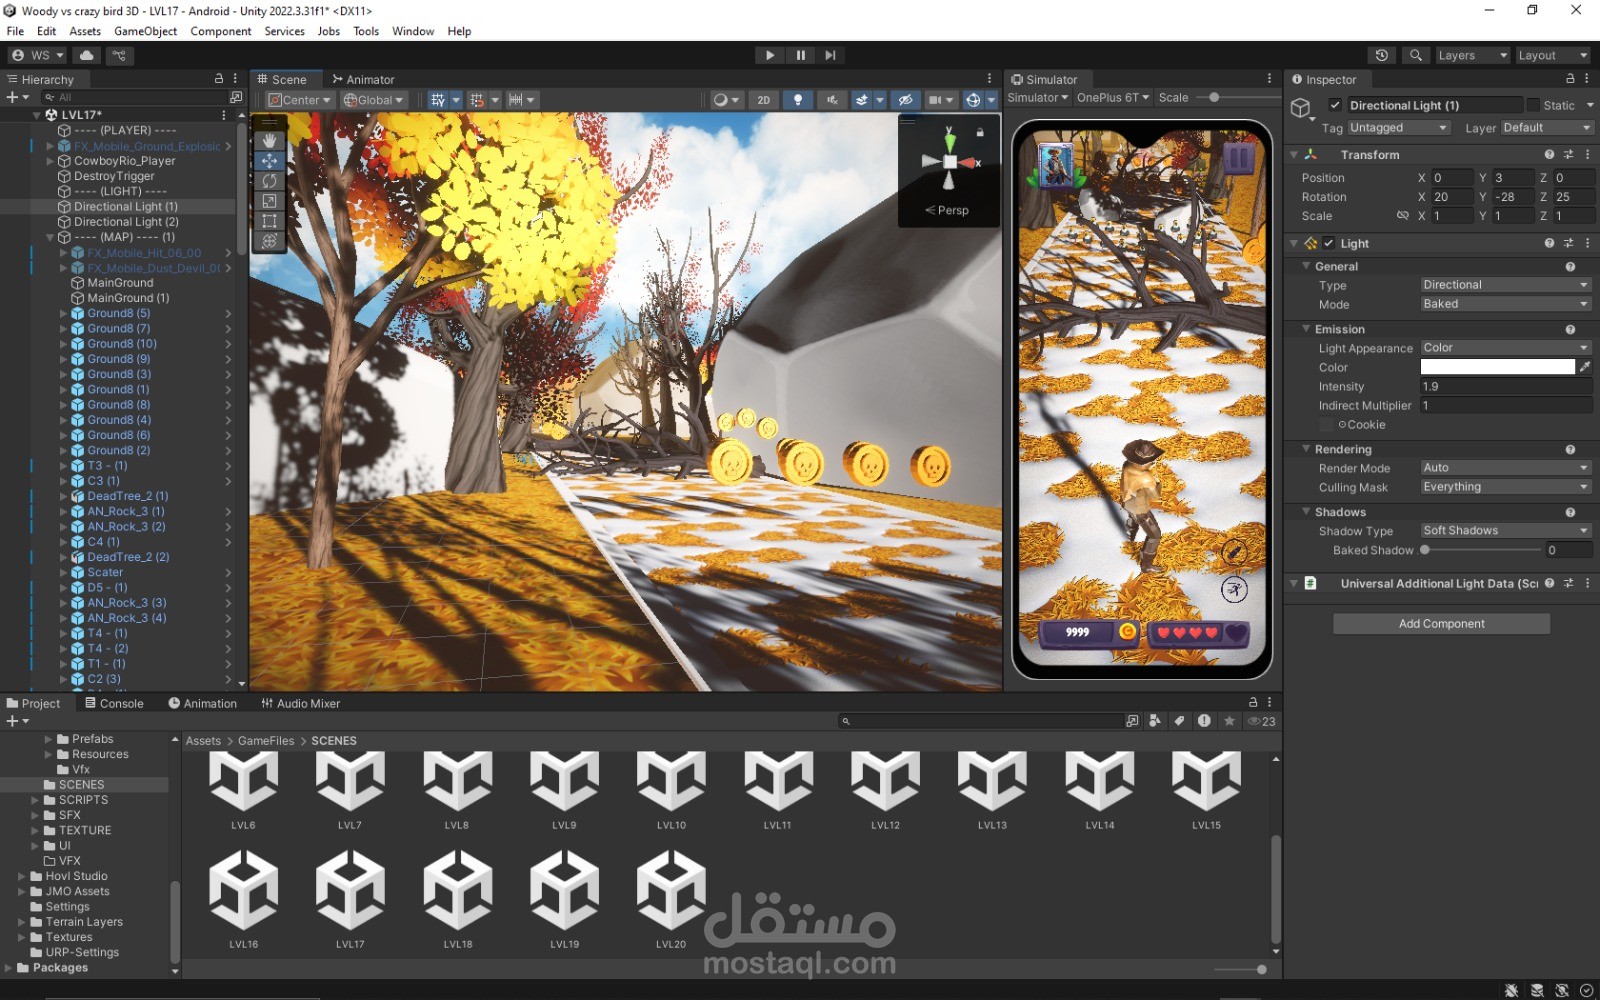Open the global search magnifier icon
Viewport: 1600px width, 1000px height.
[1415, 55]
